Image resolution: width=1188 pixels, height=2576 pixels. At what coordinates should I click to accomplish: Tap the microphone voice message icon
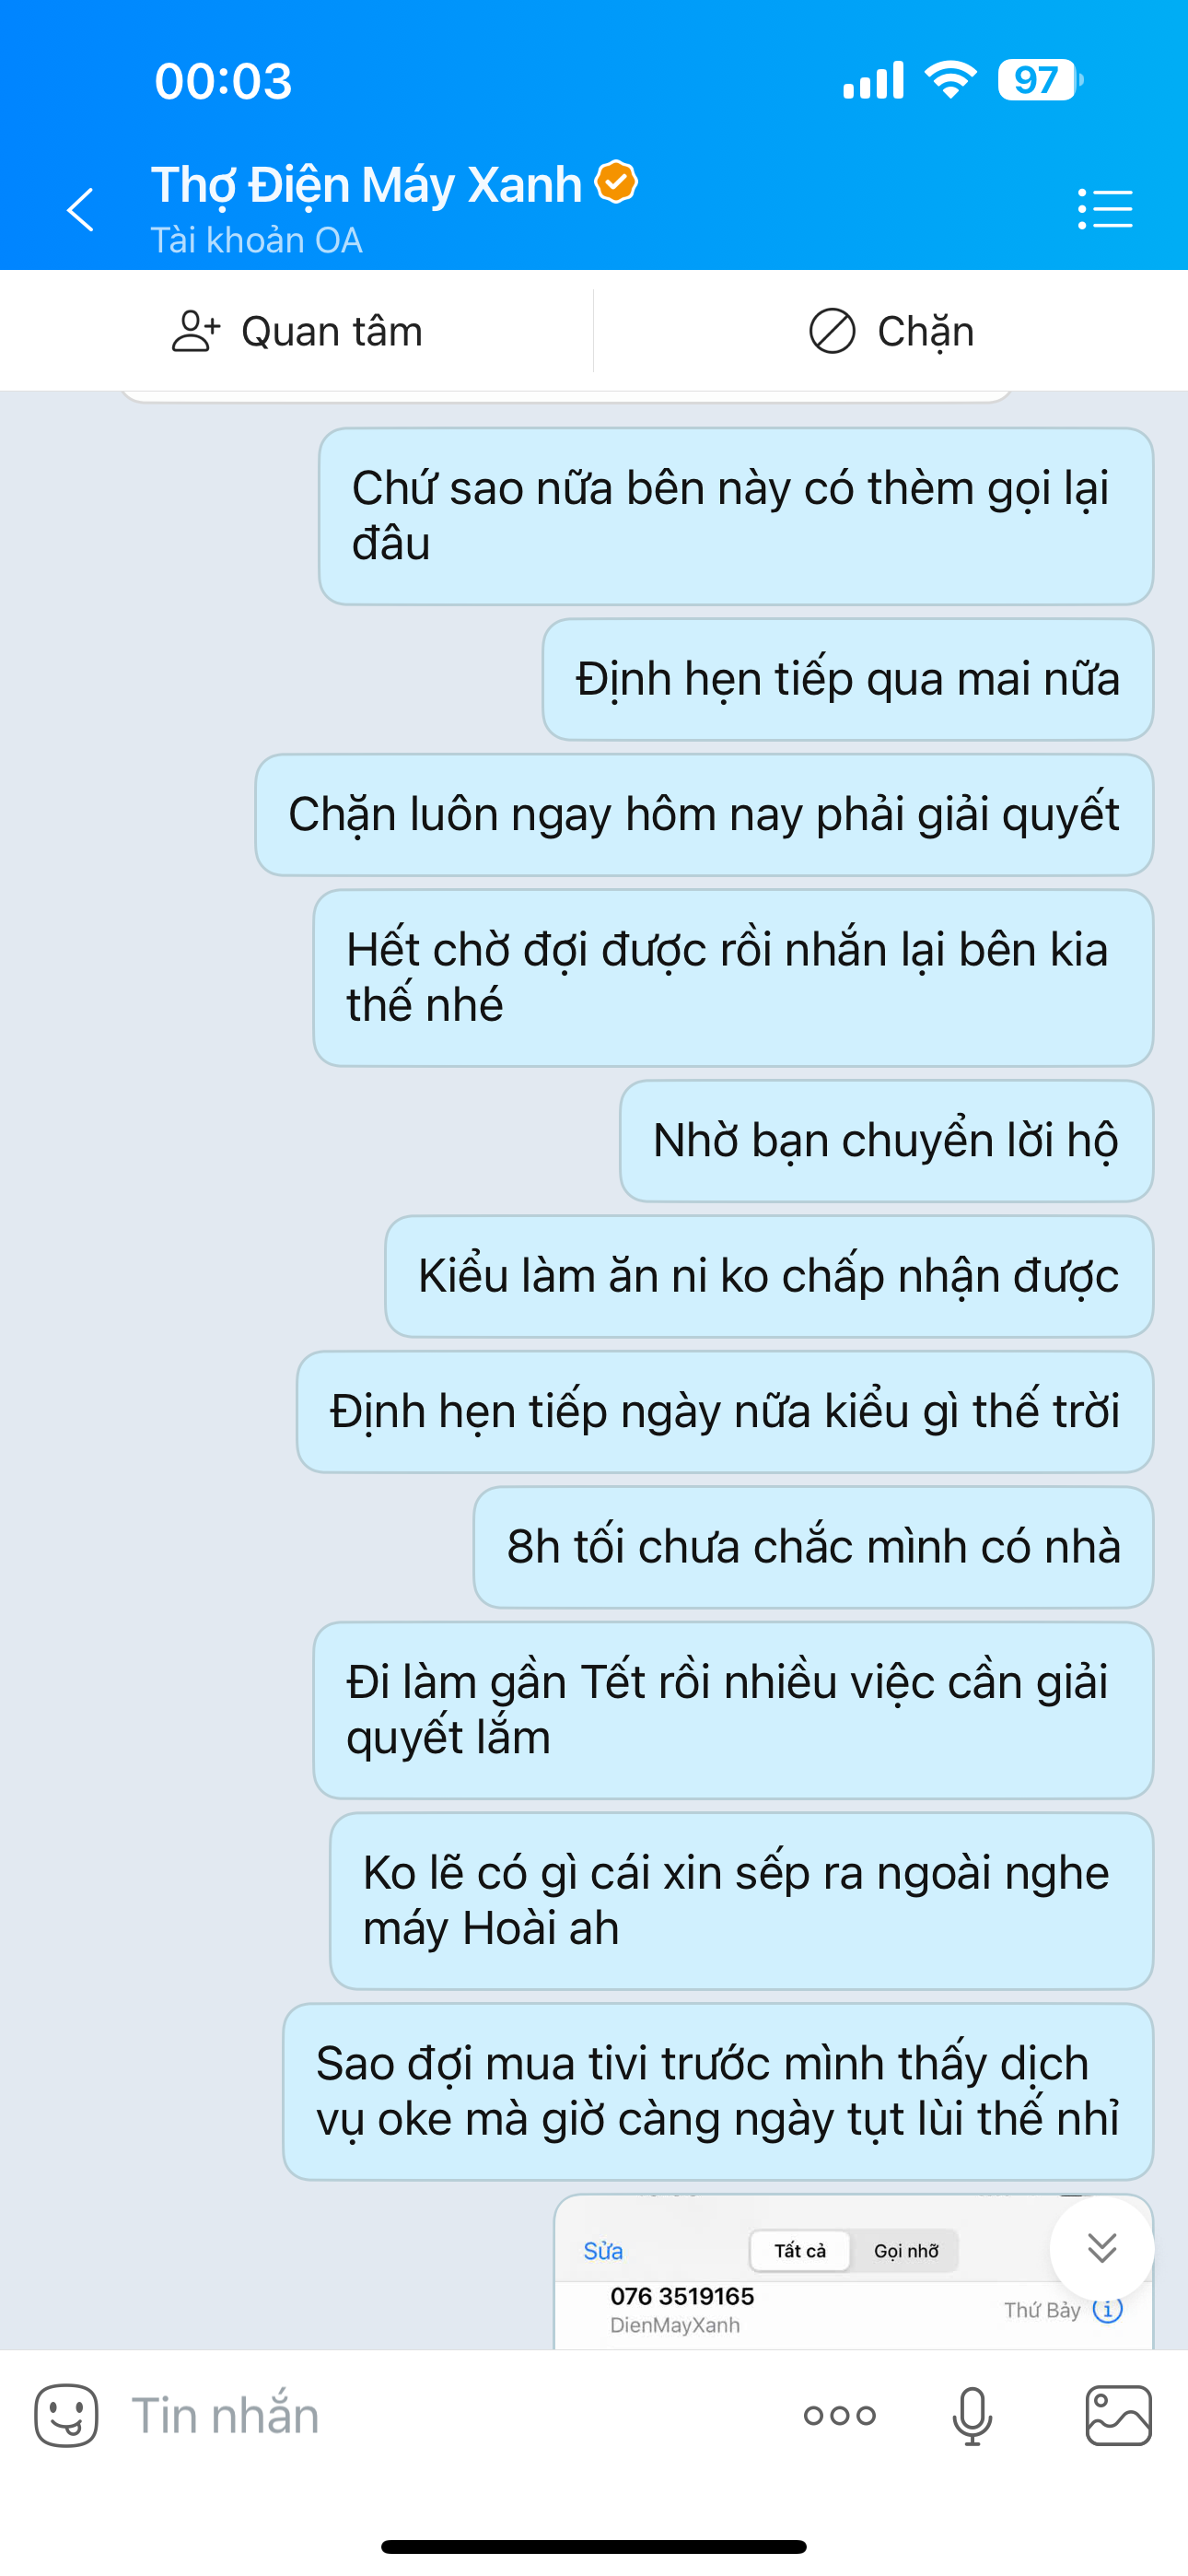pyautogui.click(x=972, y=2416)
